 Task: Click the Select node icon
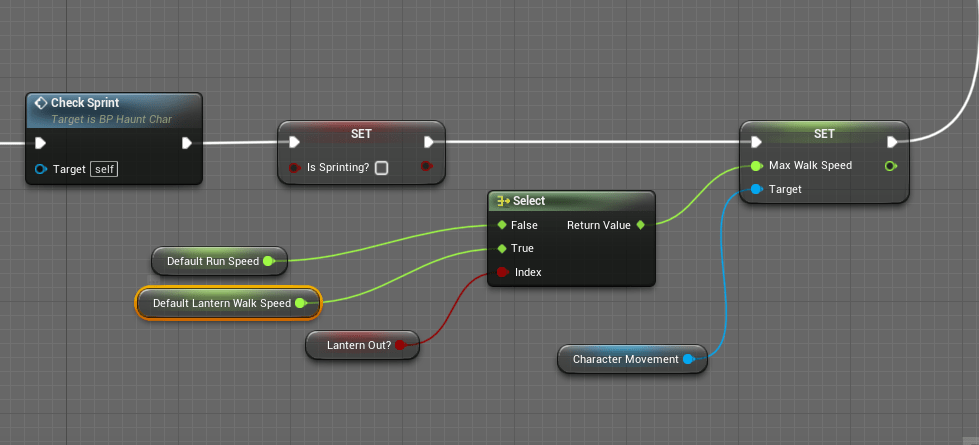[x=503, y=201]
